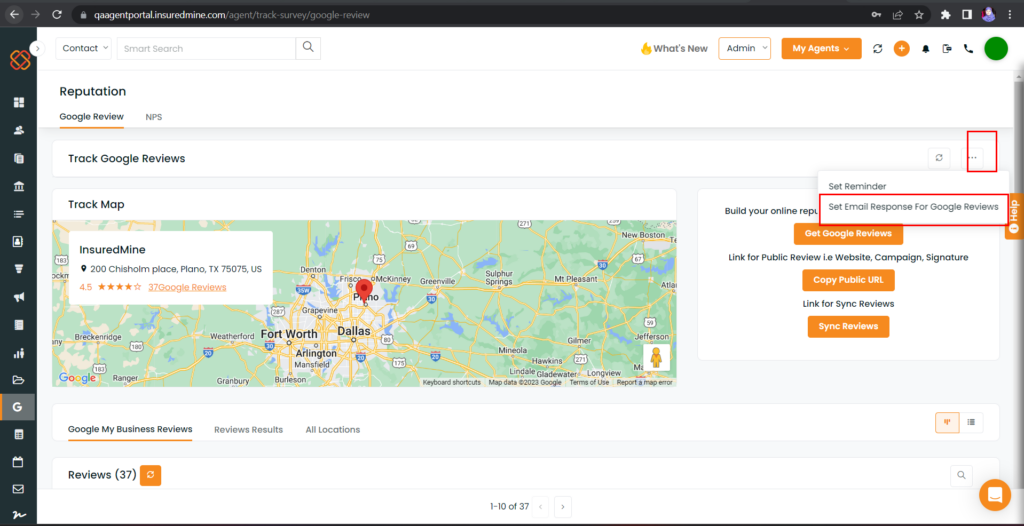1024x526 pixels.
Task: Open the map Terms of Use link
Action: pos(589,383)
